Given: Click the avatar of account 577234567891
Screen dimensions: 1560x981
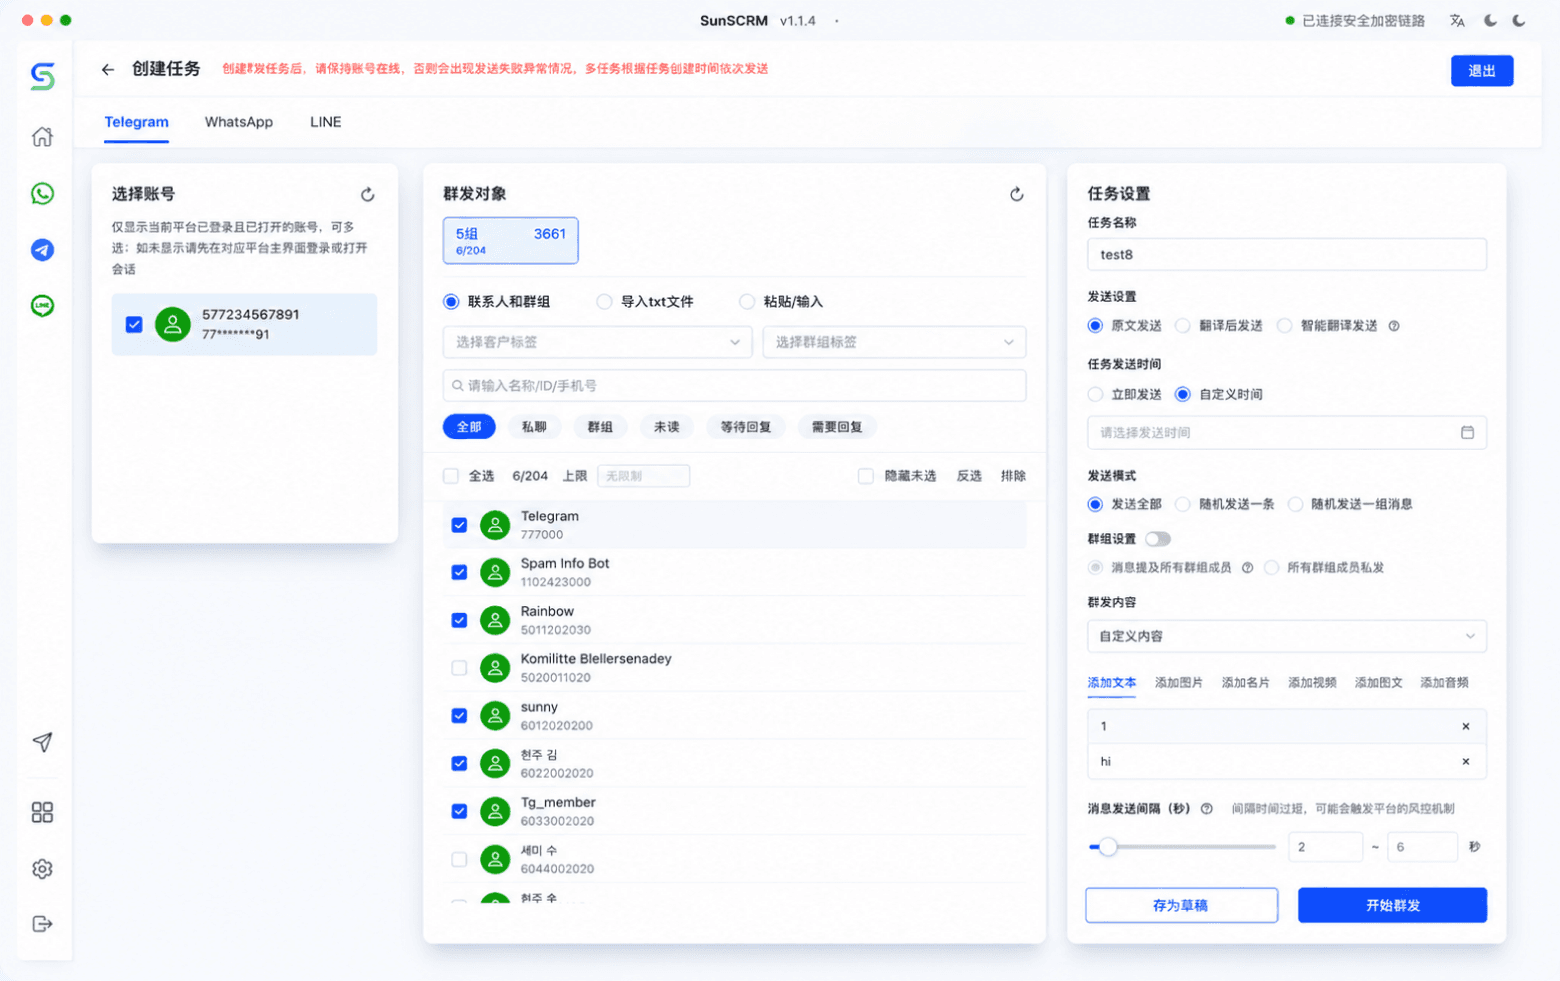Looking at the screenshot, I should [x=173, y=324].
